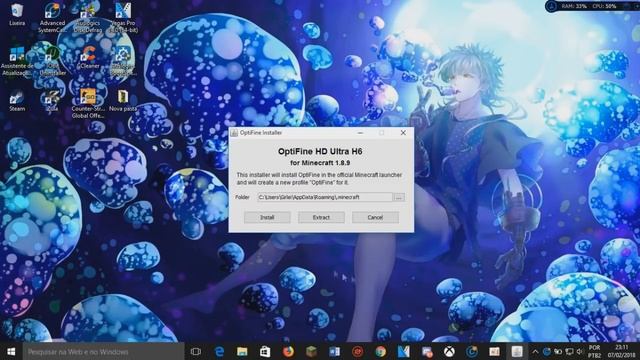
Task: Select the gear-icon desktop shortcut beside CCleaner
Action: tap(123, 61)
